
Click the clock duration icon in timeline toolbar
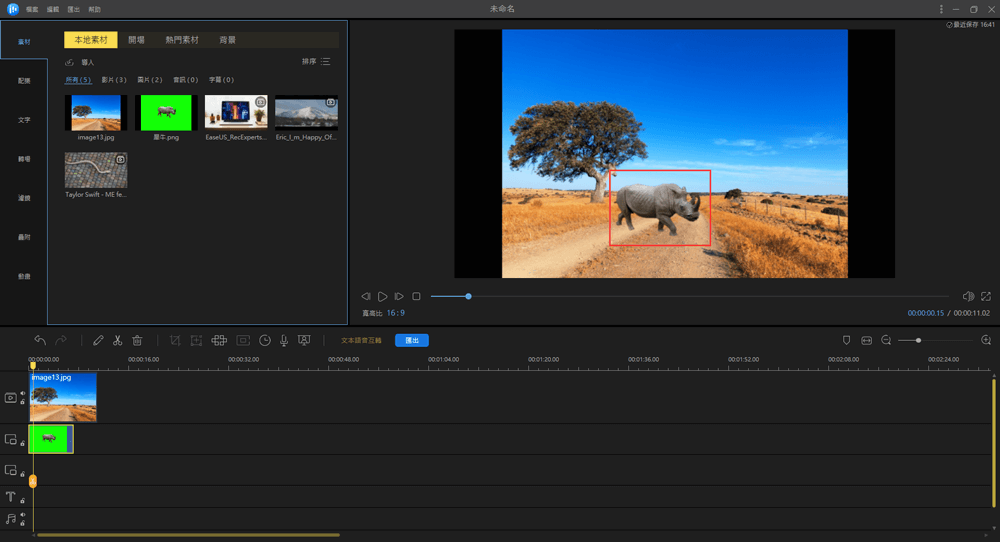pyautogui.click(x=265, y=340)
